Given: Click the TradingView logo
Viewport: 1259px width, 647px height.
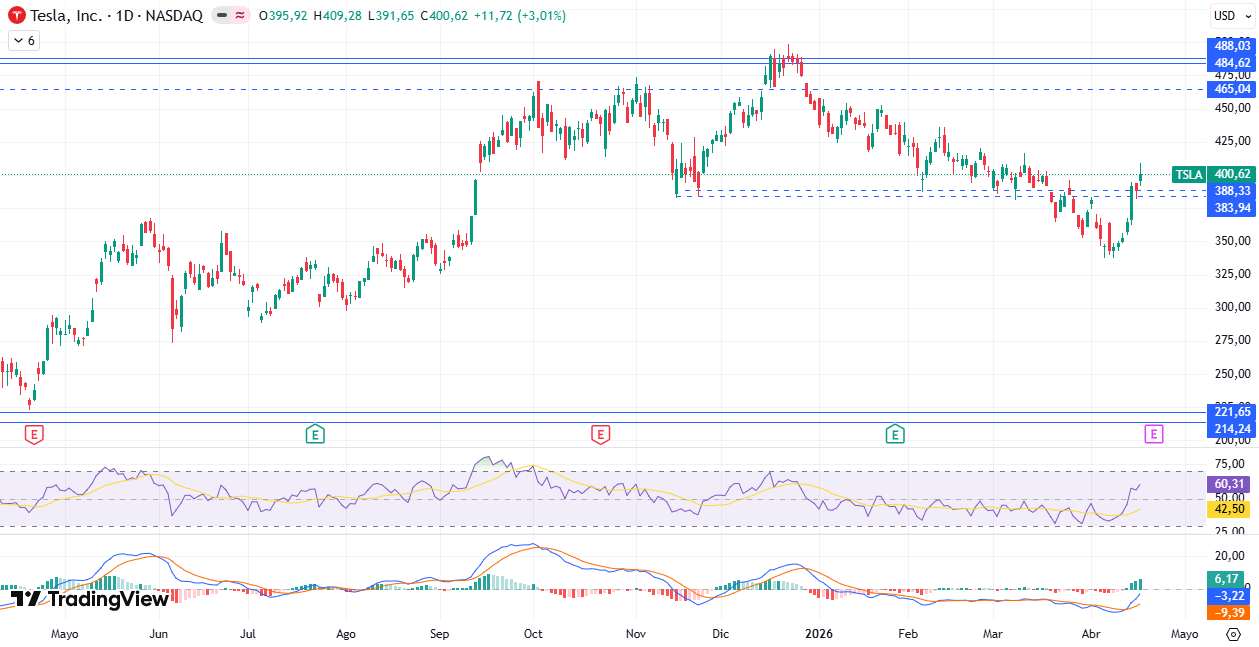Looking at the screenshot, I should pos(90,599).
